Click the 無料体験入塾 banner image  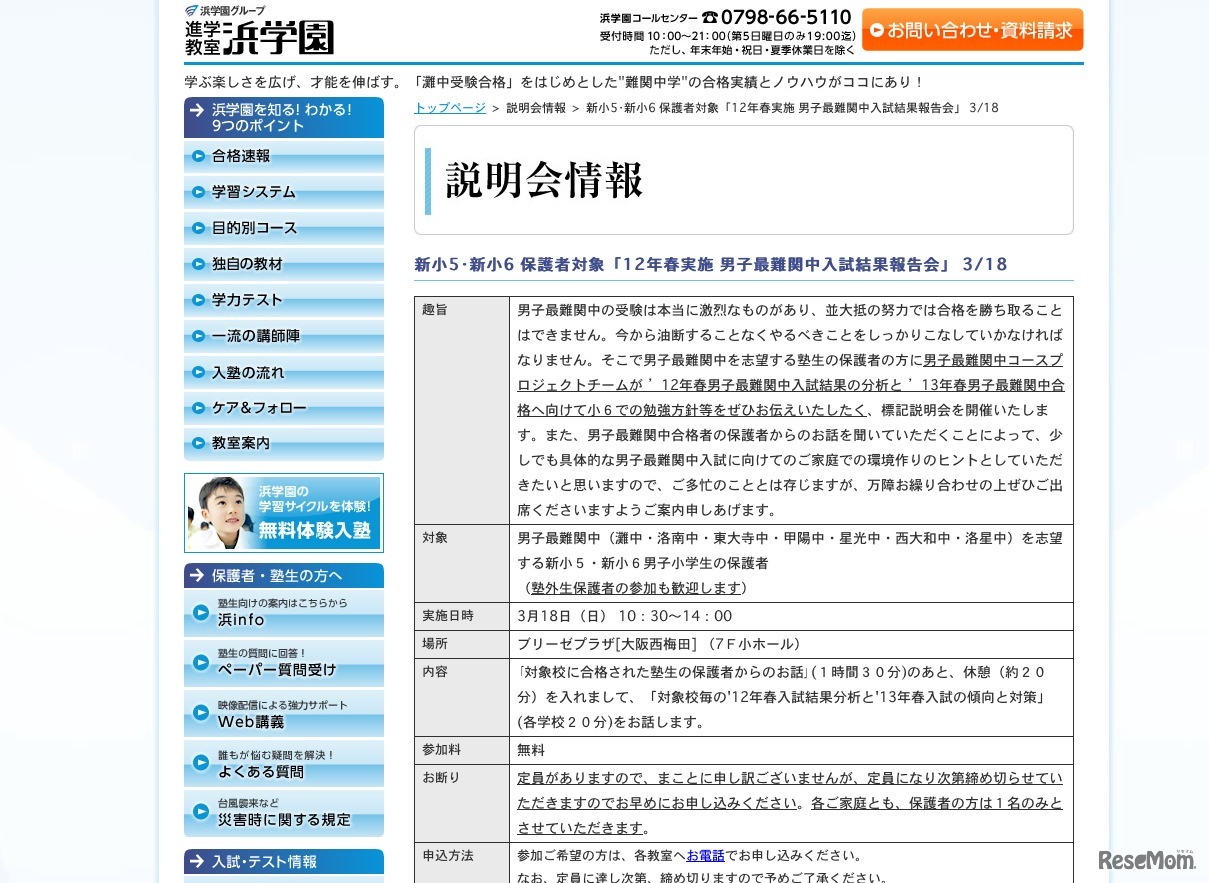[284, 513]
